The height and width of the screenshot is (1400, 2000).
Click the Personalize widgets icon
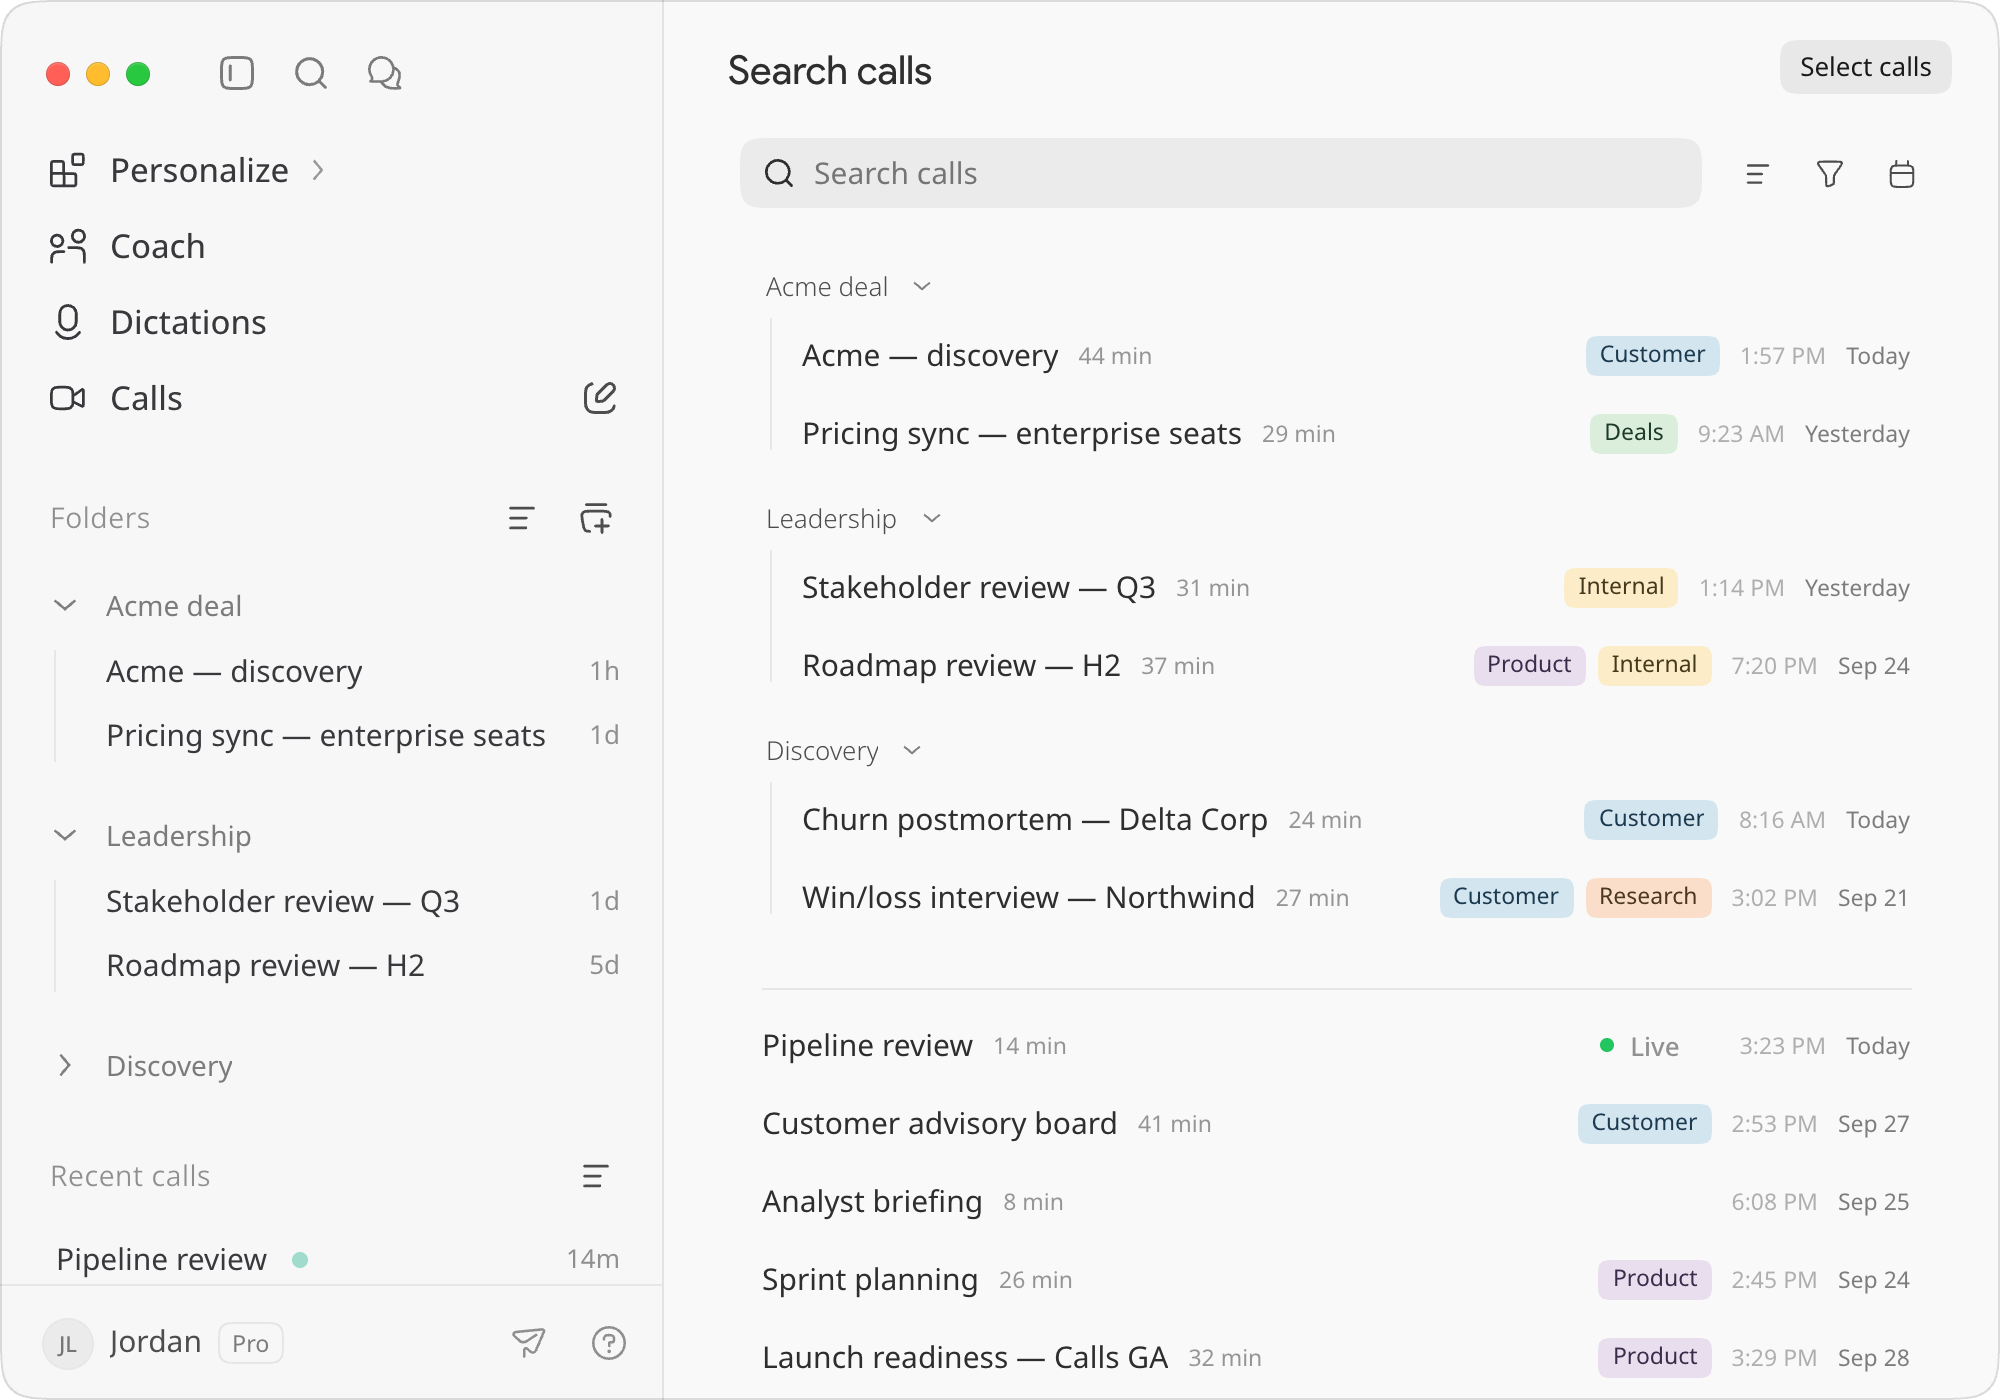coord(67,171)
